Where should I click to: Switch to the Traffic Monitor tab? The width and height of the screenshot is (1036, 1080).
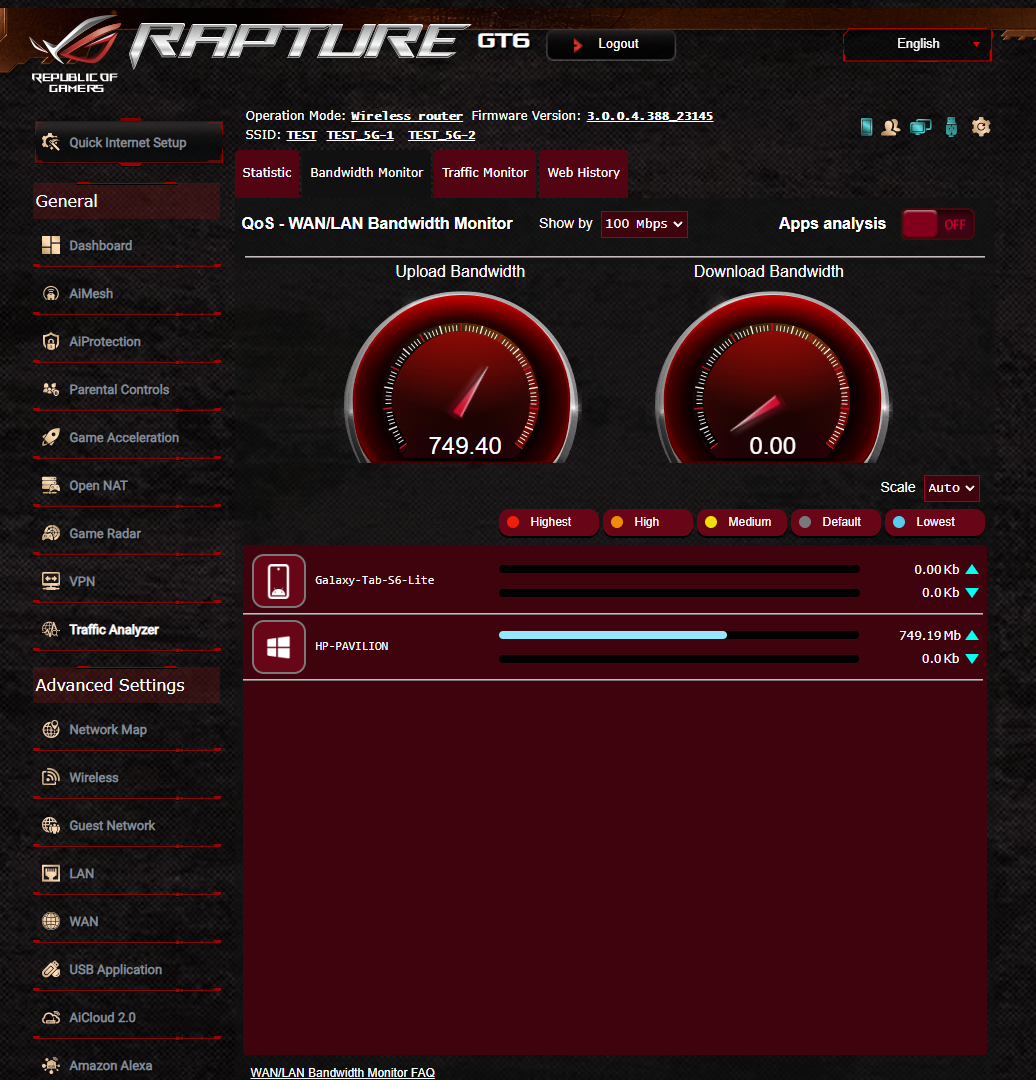[484, 173]
